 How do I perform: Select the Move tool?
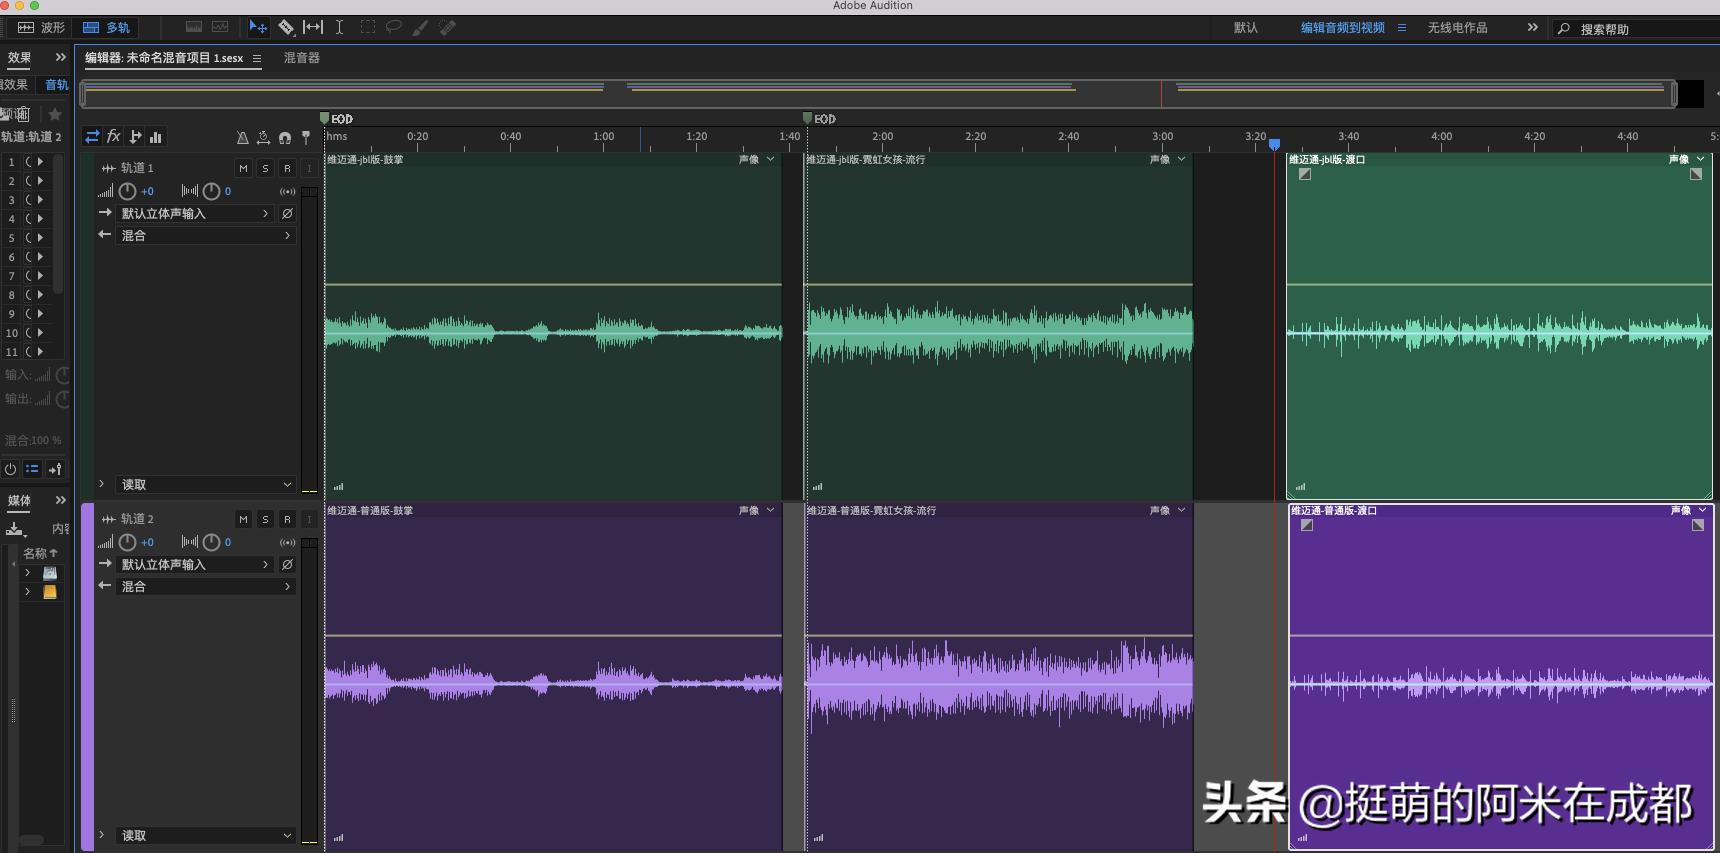(257, 27)
